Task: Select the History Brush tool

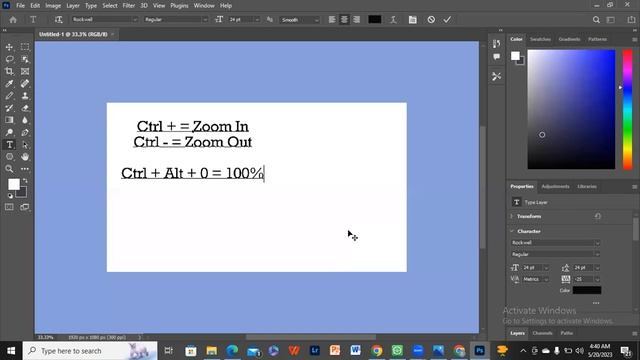Action: [9, 108]
